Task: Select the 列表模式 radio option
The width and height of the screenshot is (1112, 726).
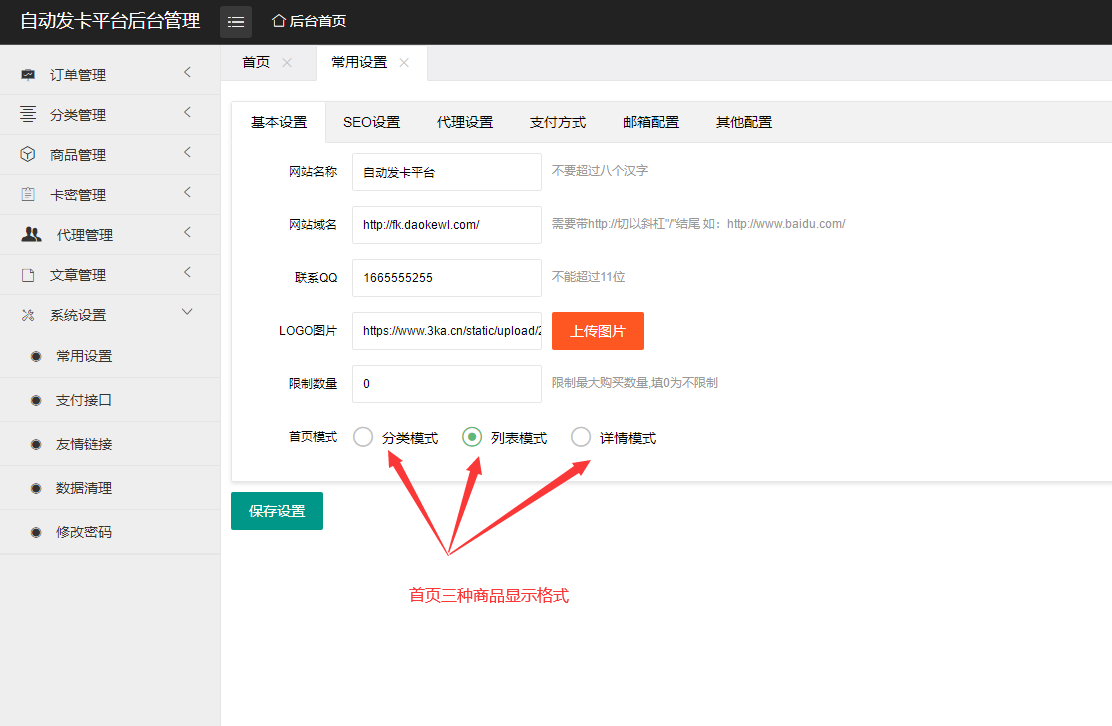Action: coord(471,436)
